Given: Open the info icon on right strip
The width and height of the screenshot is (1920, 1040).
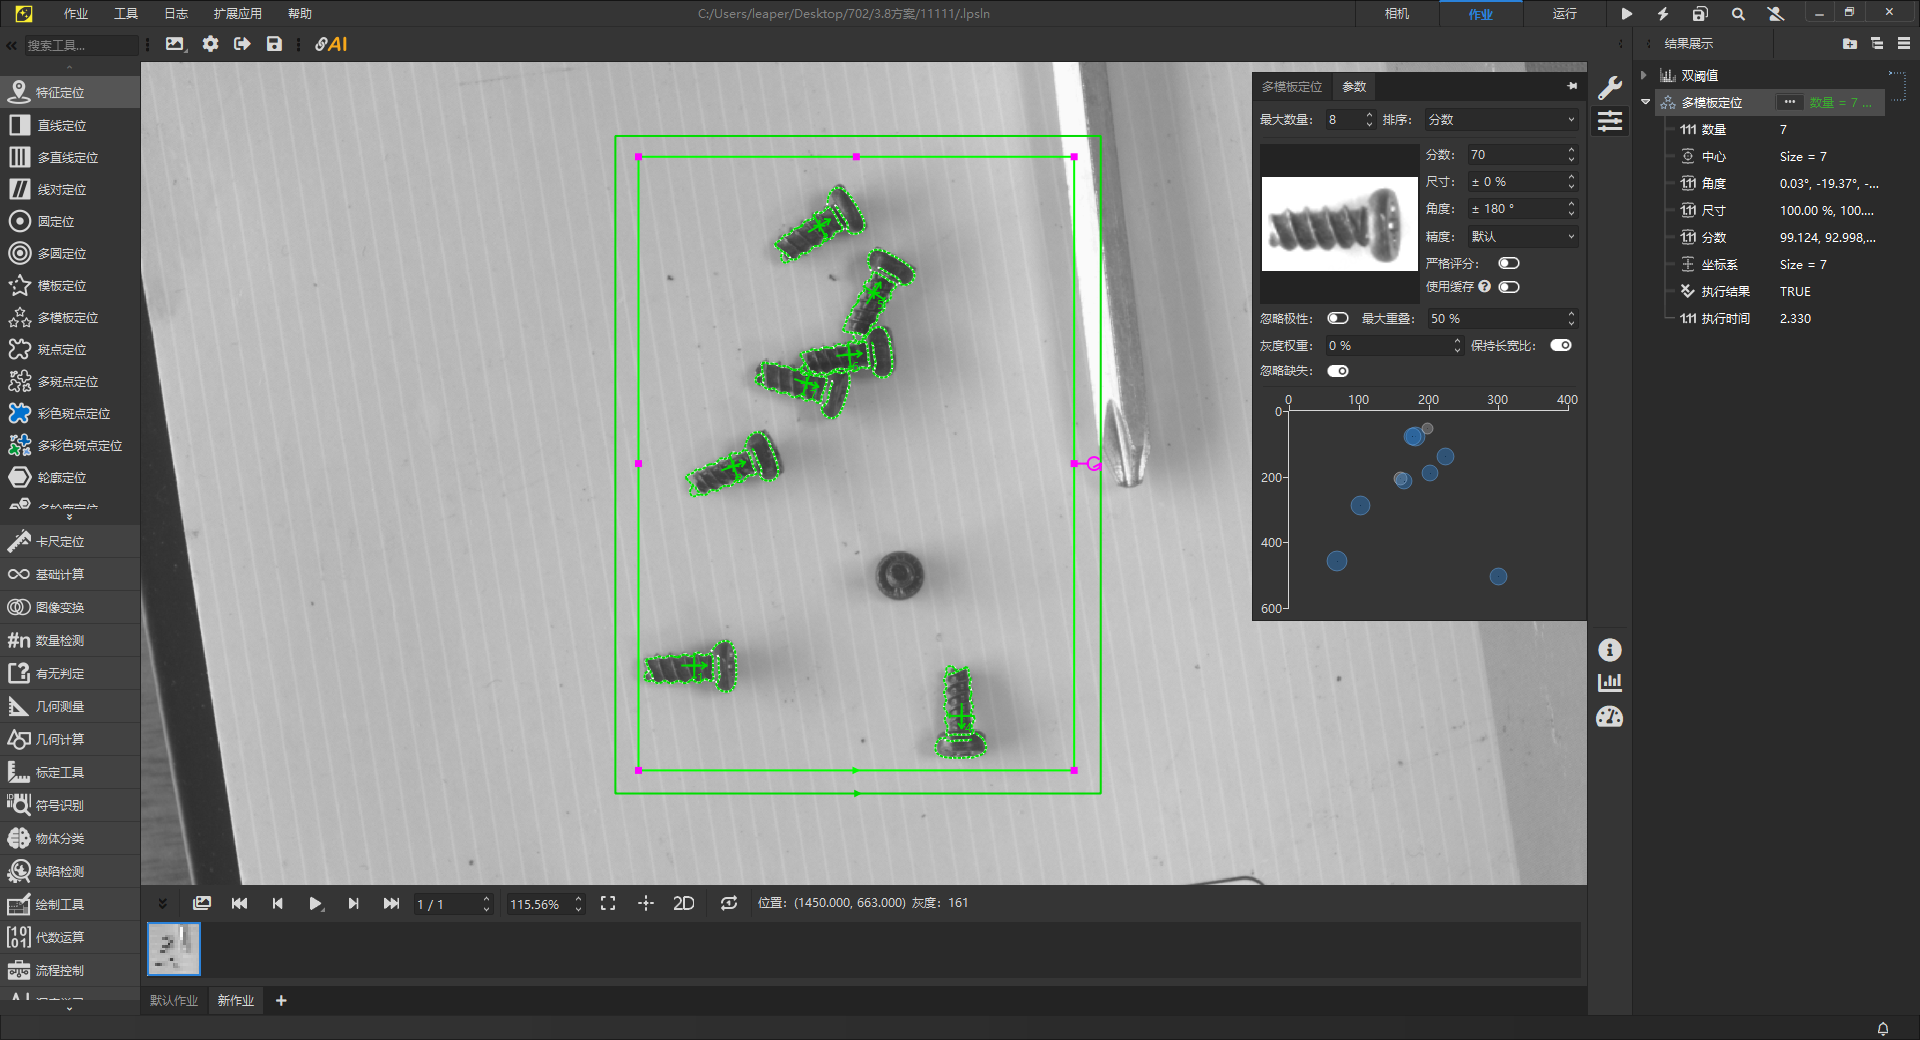Looking at the screenshot, I should pyautogui.click(x=1609, y=650).
